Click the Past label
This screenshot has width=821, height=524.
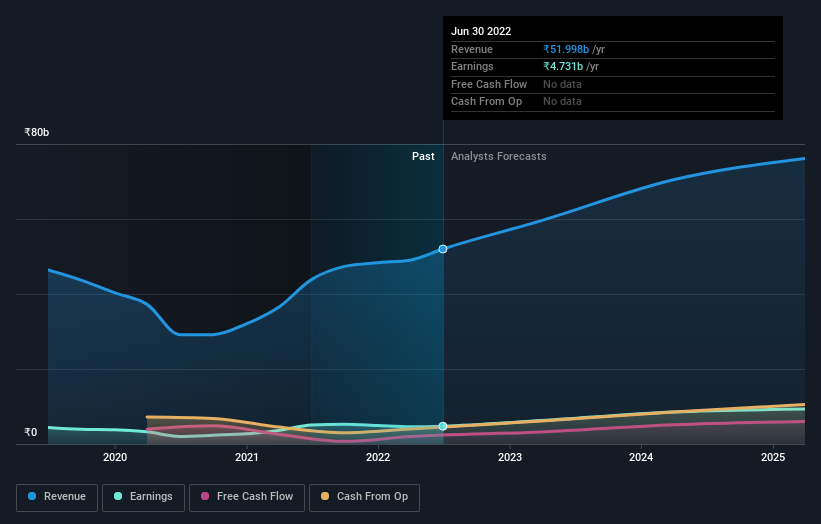tap(423, 157)
